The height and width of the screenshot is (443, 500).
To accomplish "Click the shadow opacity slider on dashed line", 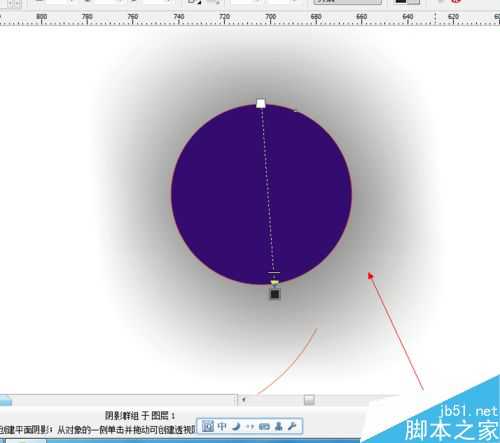I will [x=274, y=273].
